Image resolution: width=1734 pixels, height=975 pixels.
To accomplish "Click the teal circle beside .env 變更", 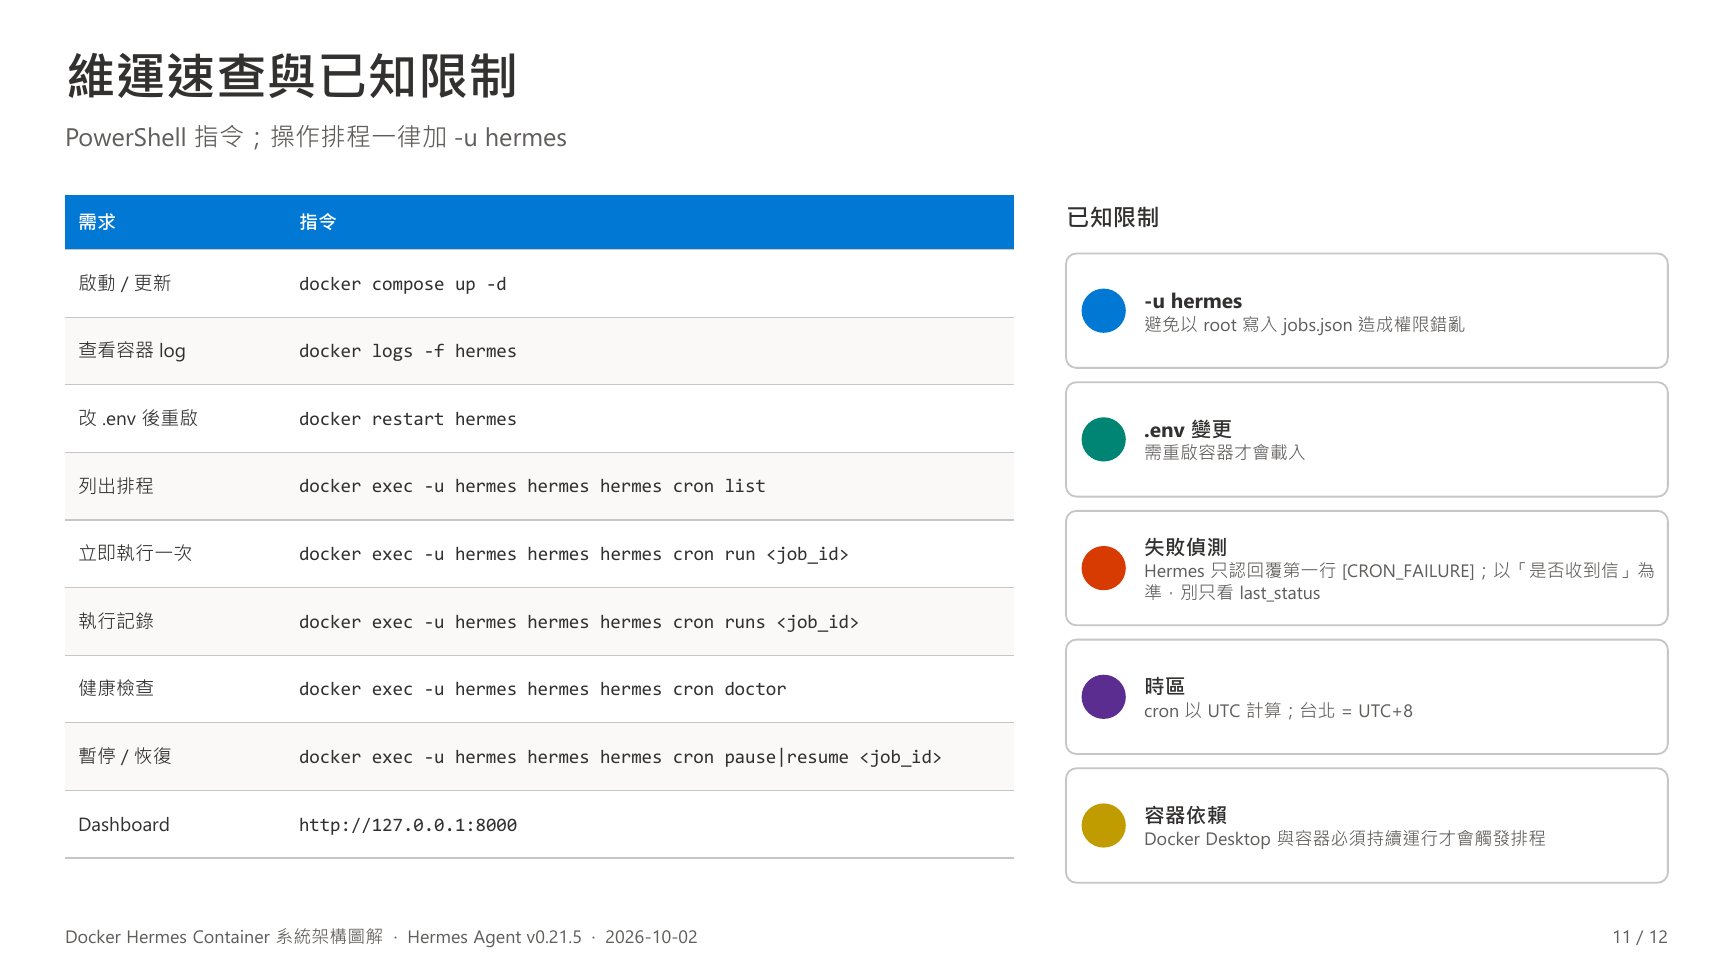I will click(x=1104, y=440).
